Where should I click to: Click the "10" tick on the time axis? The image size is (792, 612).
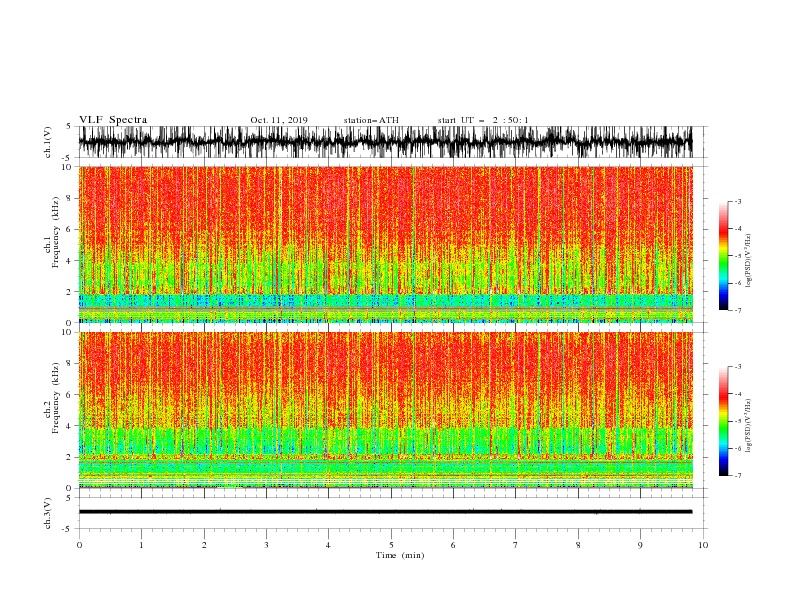point(703,545)
